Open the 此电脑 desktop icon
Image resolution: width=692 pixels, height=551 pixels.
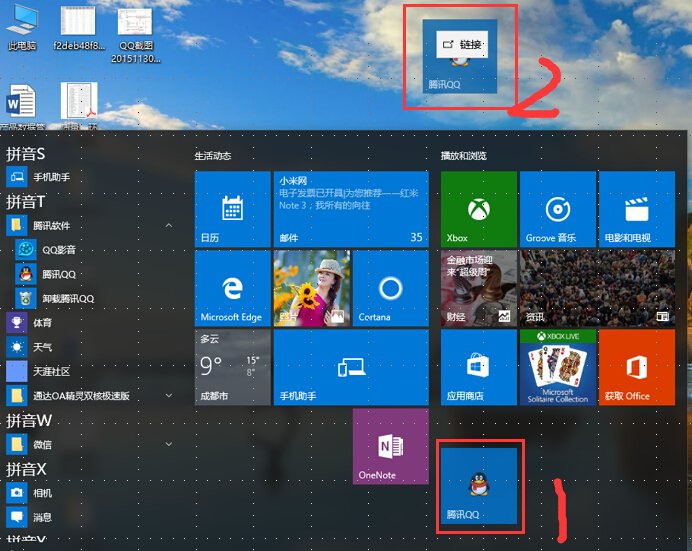[x=22, y=26]
